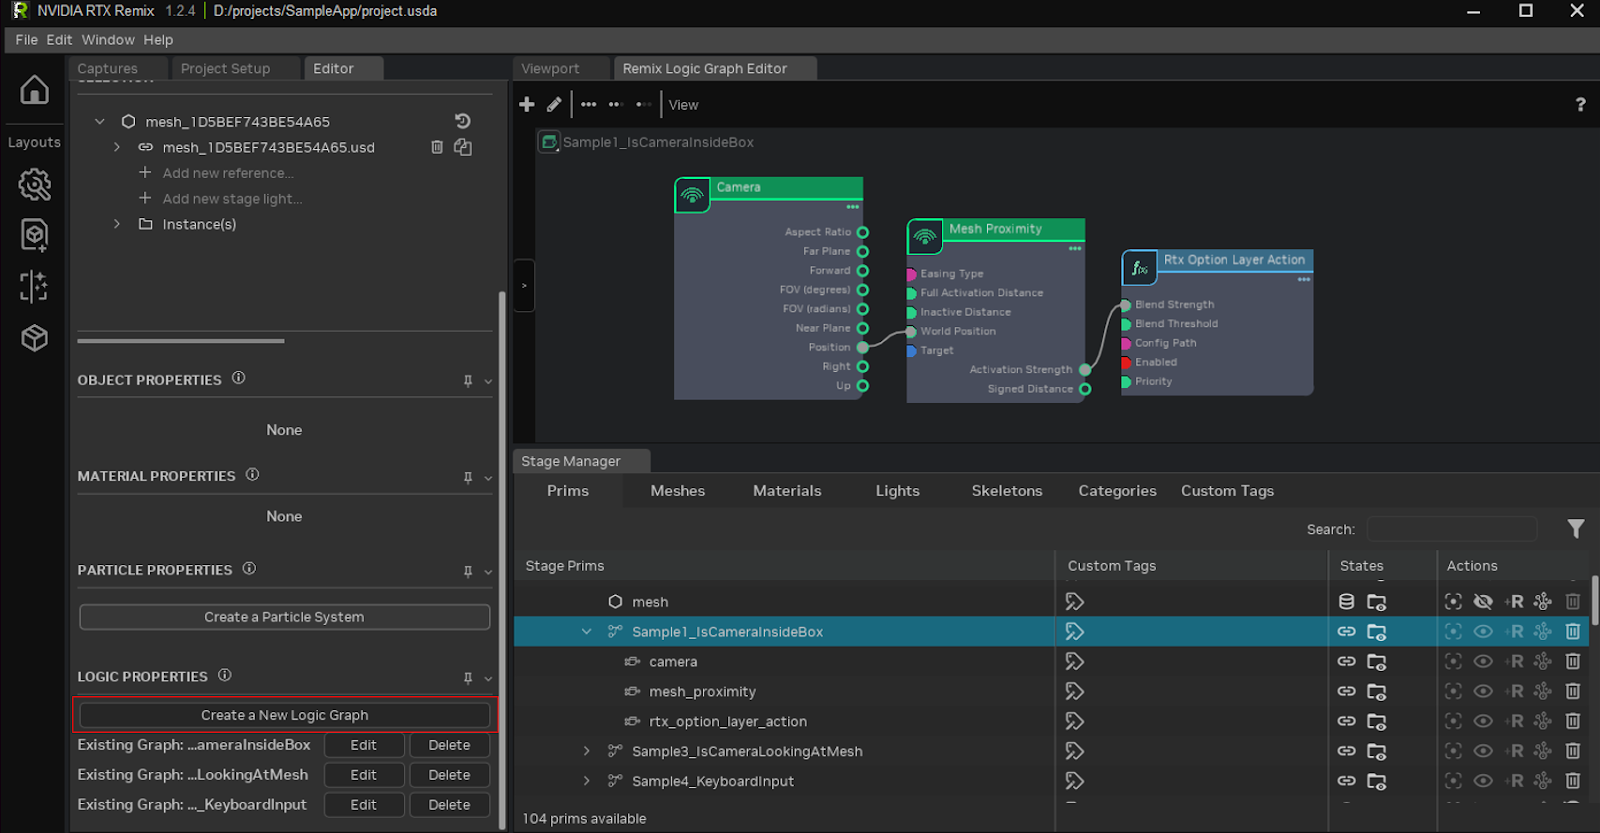
Task: Open the cube package icon in sidebar
Action: coord(34,338)
